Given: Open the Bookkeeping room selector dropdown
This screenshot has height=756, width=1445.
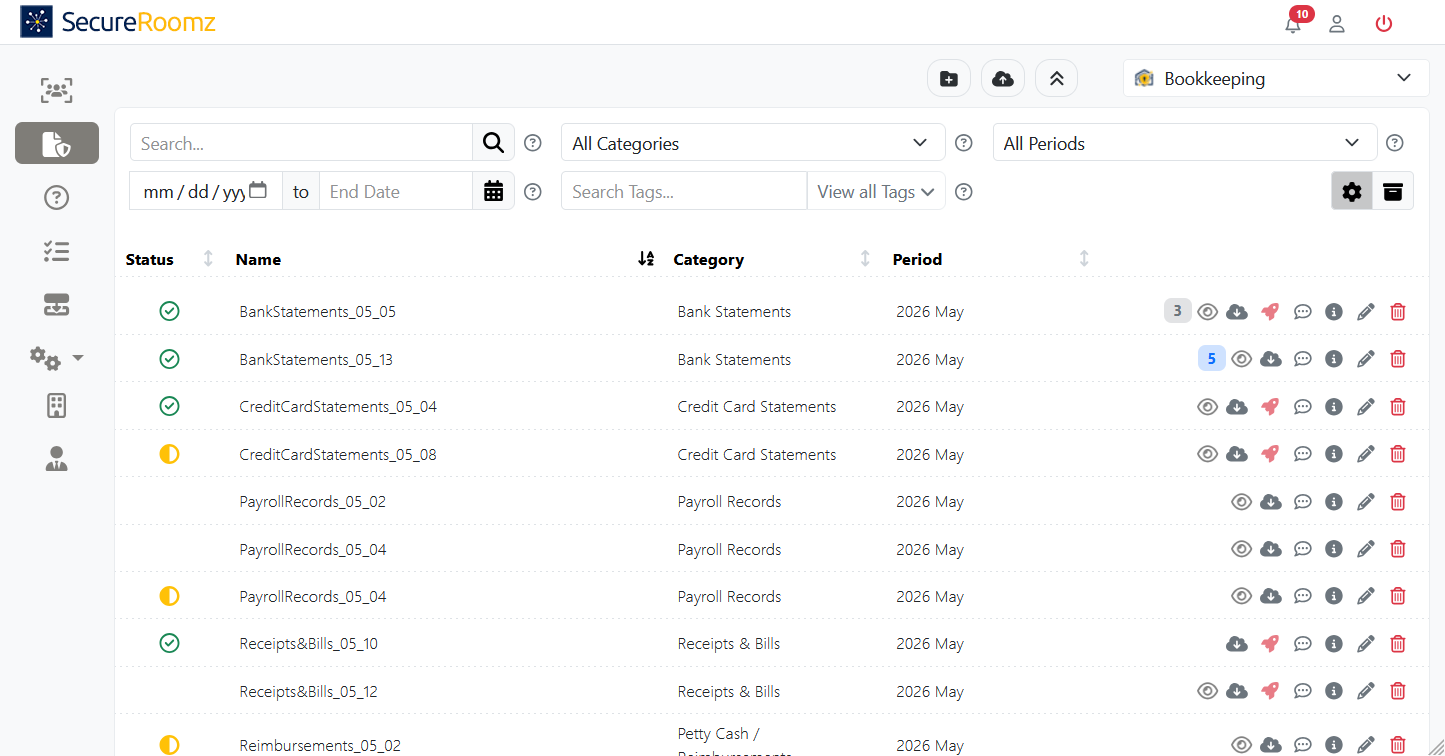Looking at the screenshot, I should pos(1276,79).
